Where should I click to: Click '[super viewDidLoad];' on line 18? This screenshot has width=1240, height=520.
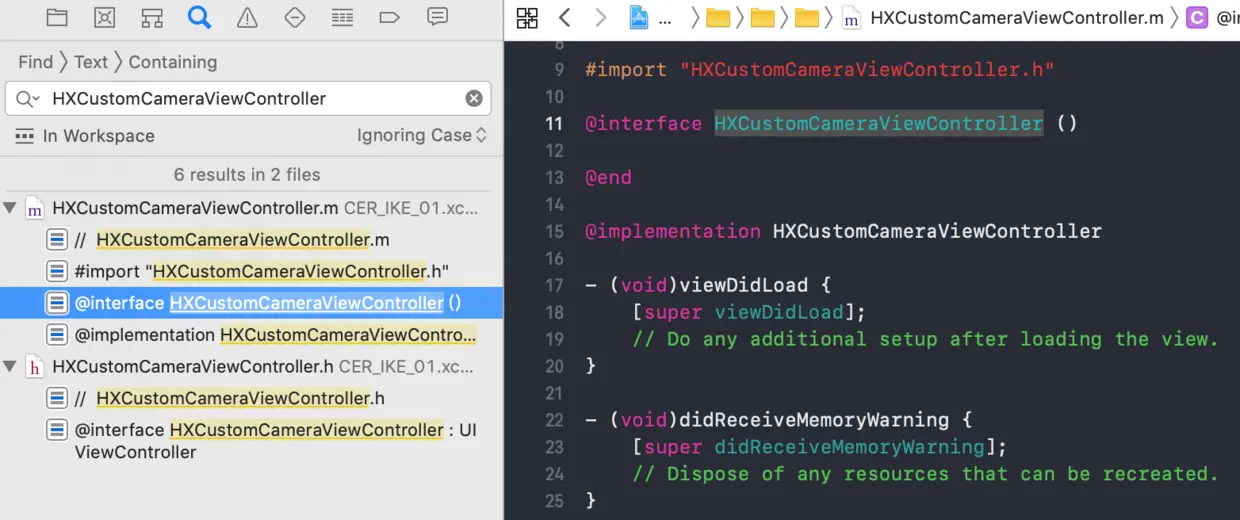[749, 312]
